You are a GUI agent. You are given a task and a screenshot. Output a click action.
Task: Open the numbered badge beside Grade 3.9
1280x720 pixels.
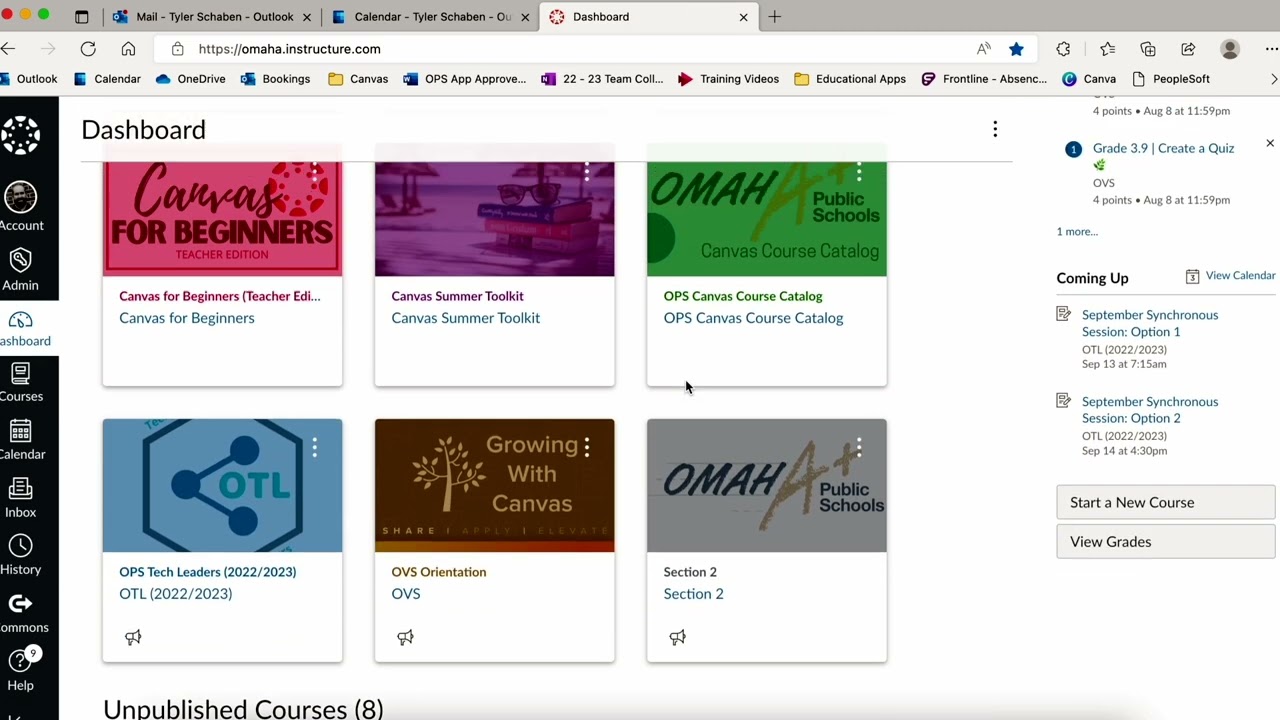pyautogui.click(x=1073, y=149)
